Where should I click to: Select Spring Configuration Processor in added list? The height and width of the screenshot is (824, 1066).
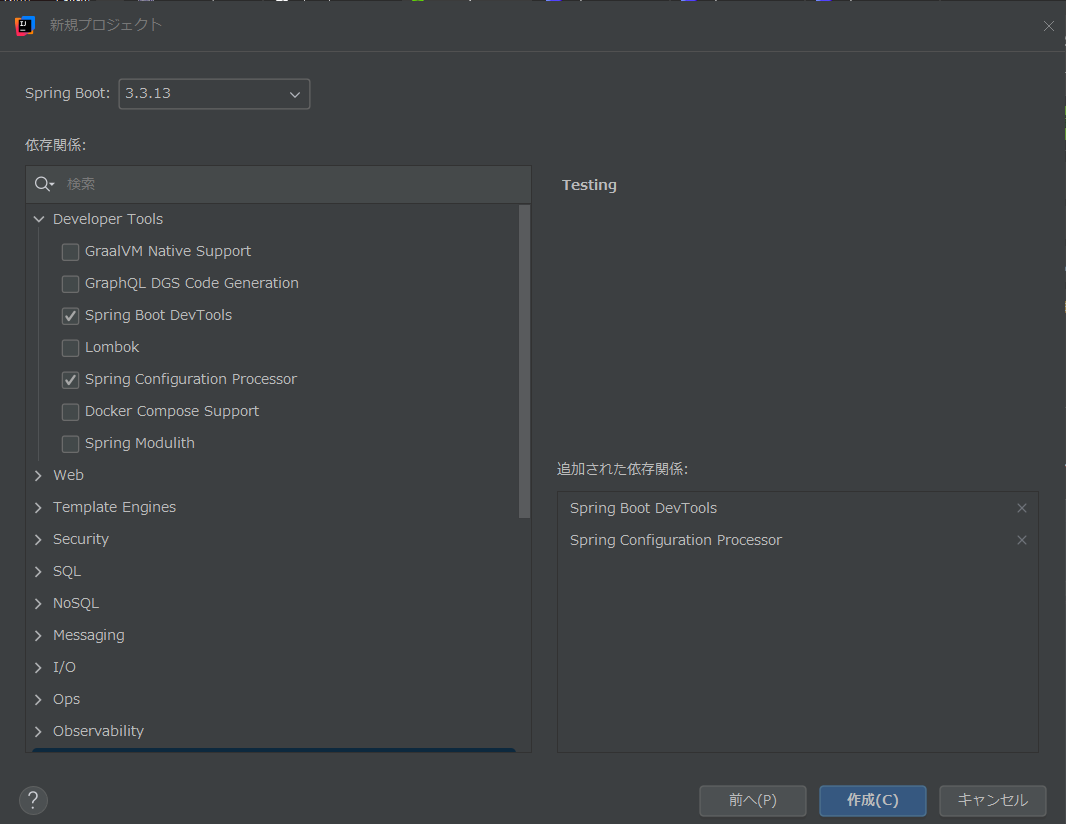click(x=676, y=540)
